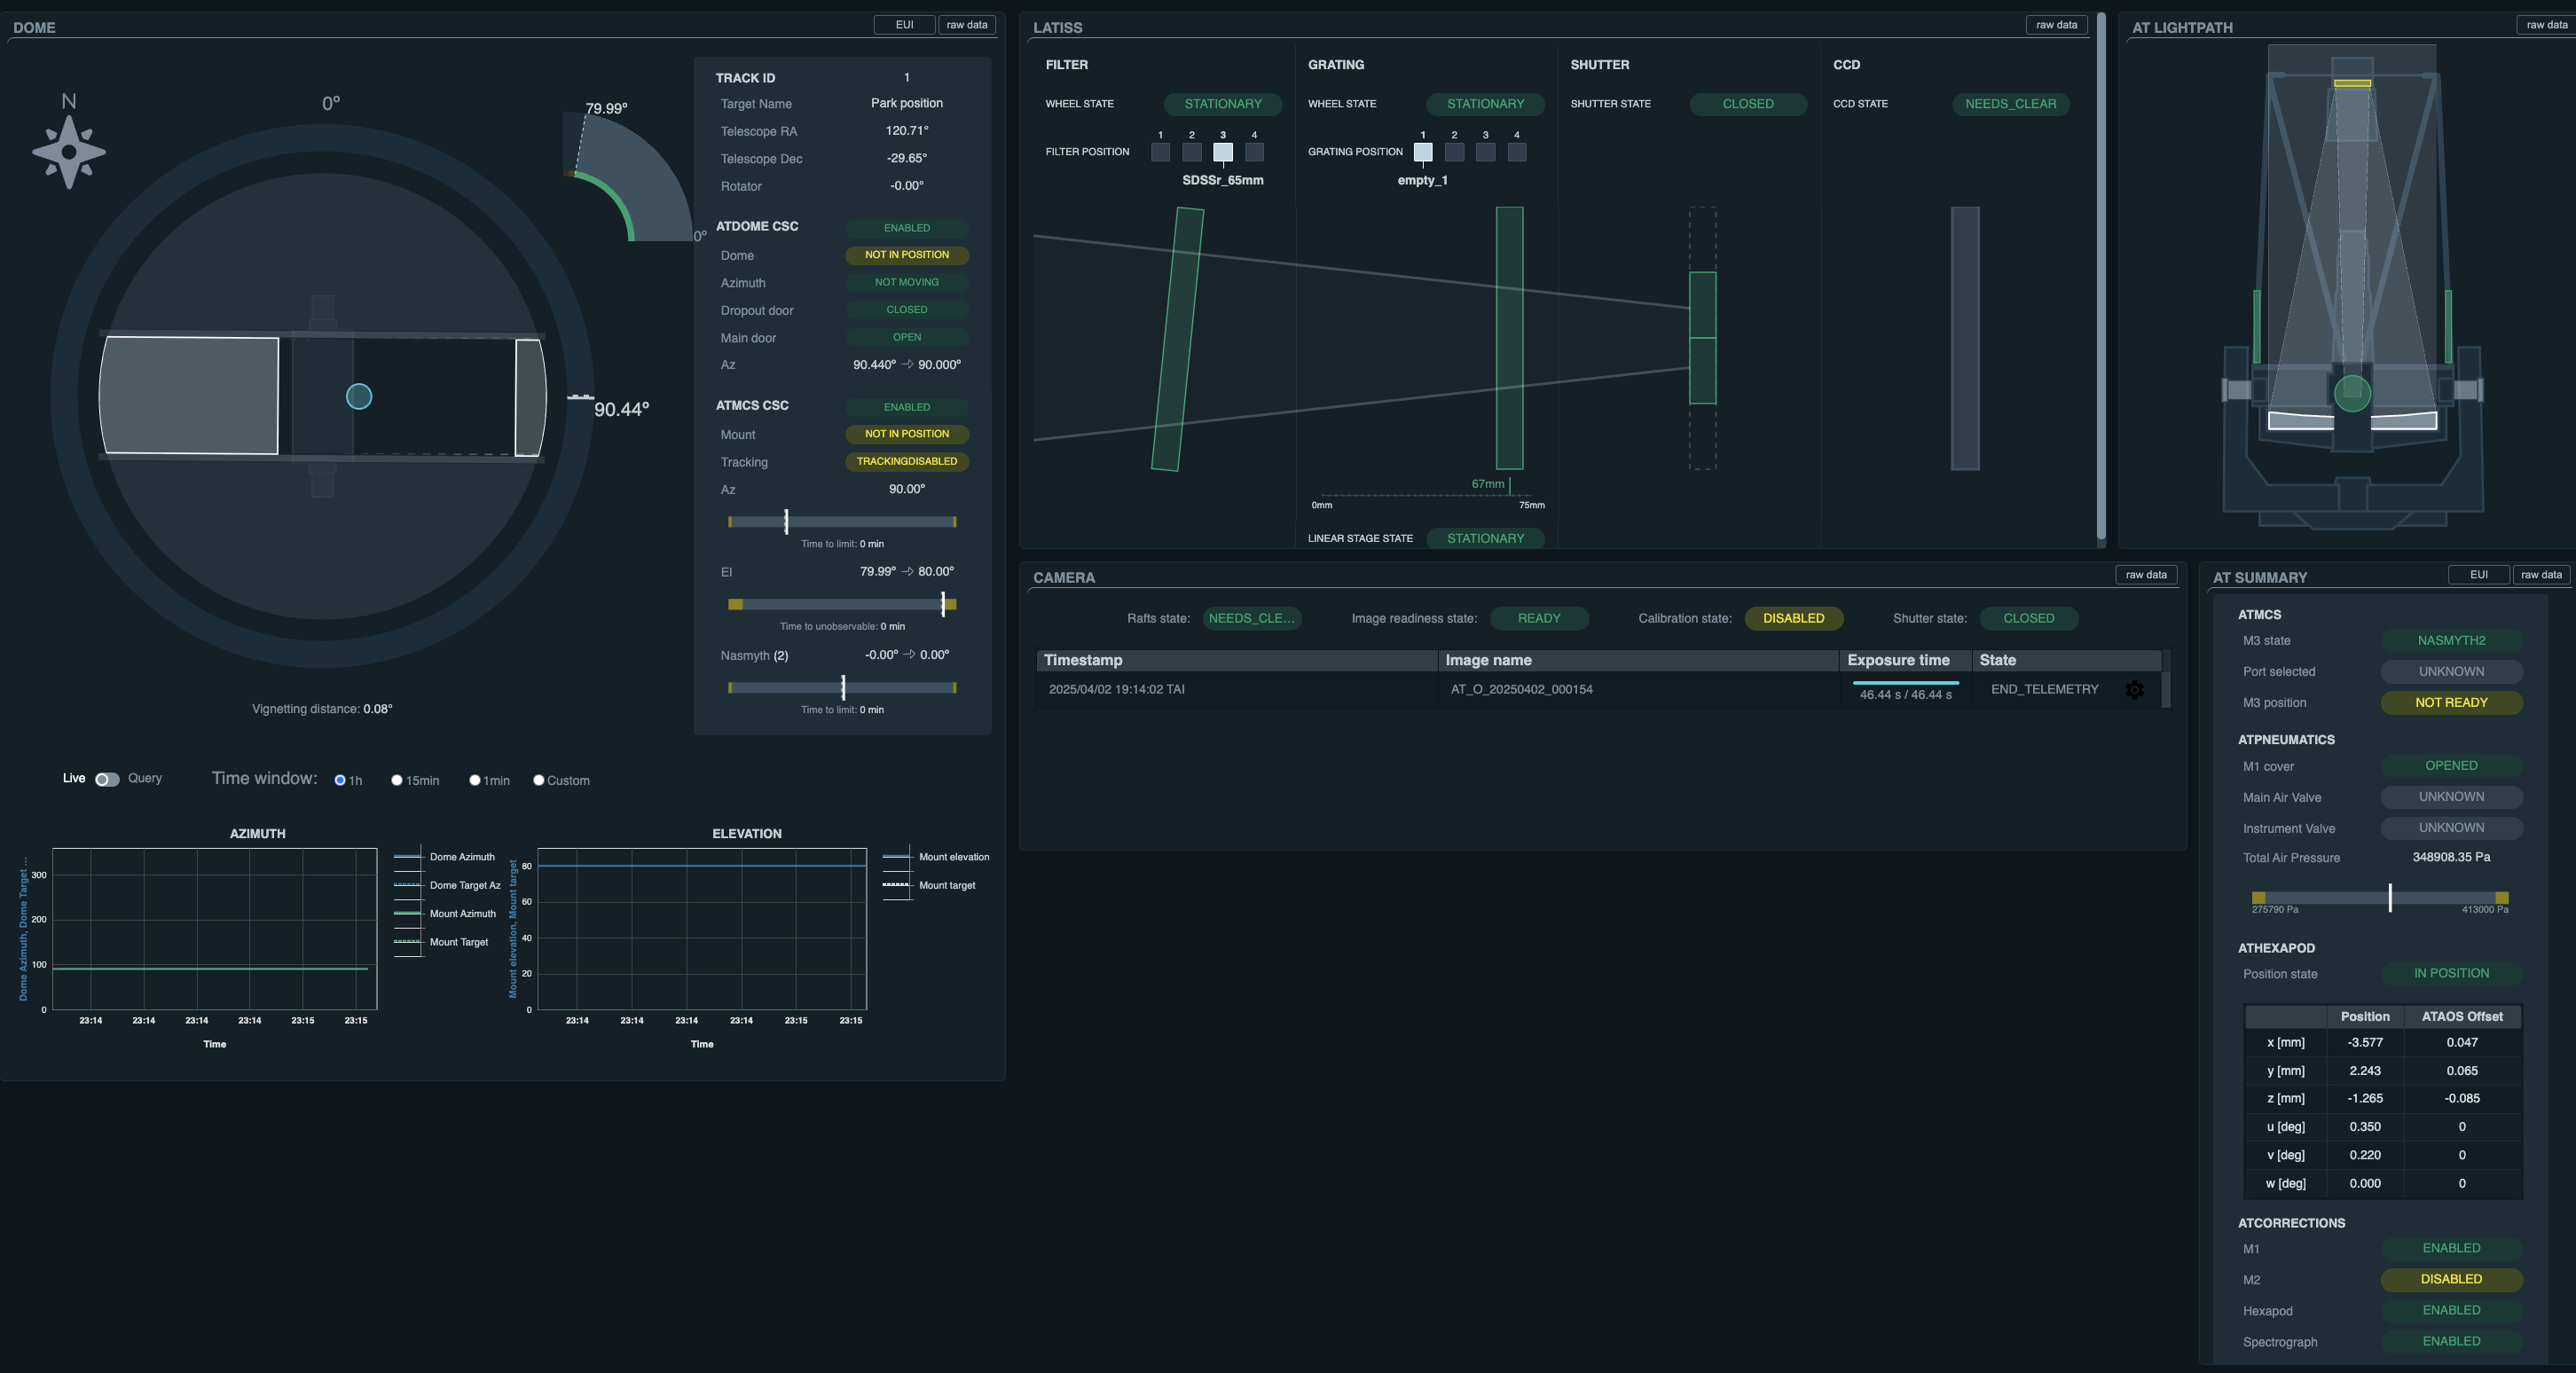Select the 1min time window option
Image resolution: width=2576 pixels, height=1373 pixels.
pos(475,780)
